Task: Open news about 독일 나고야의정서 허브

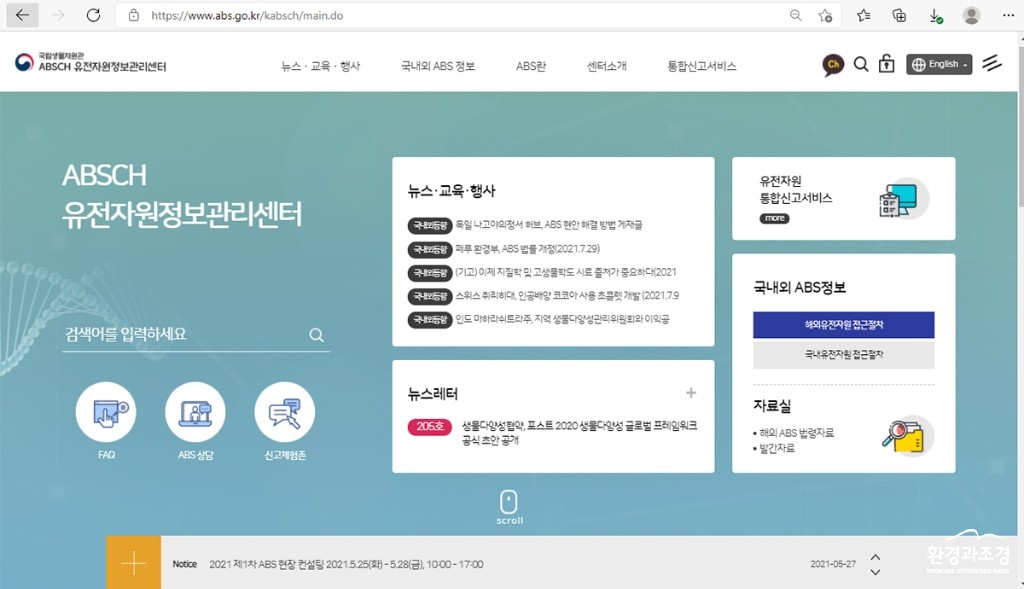Action: pos(549,225)
